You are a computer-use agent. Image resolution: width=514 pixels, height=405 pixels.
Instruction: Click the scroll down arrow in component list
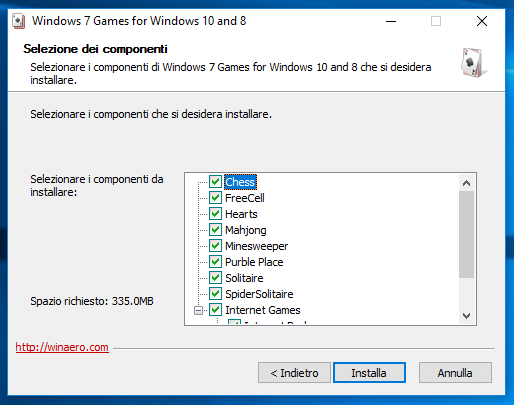(466, 315)
